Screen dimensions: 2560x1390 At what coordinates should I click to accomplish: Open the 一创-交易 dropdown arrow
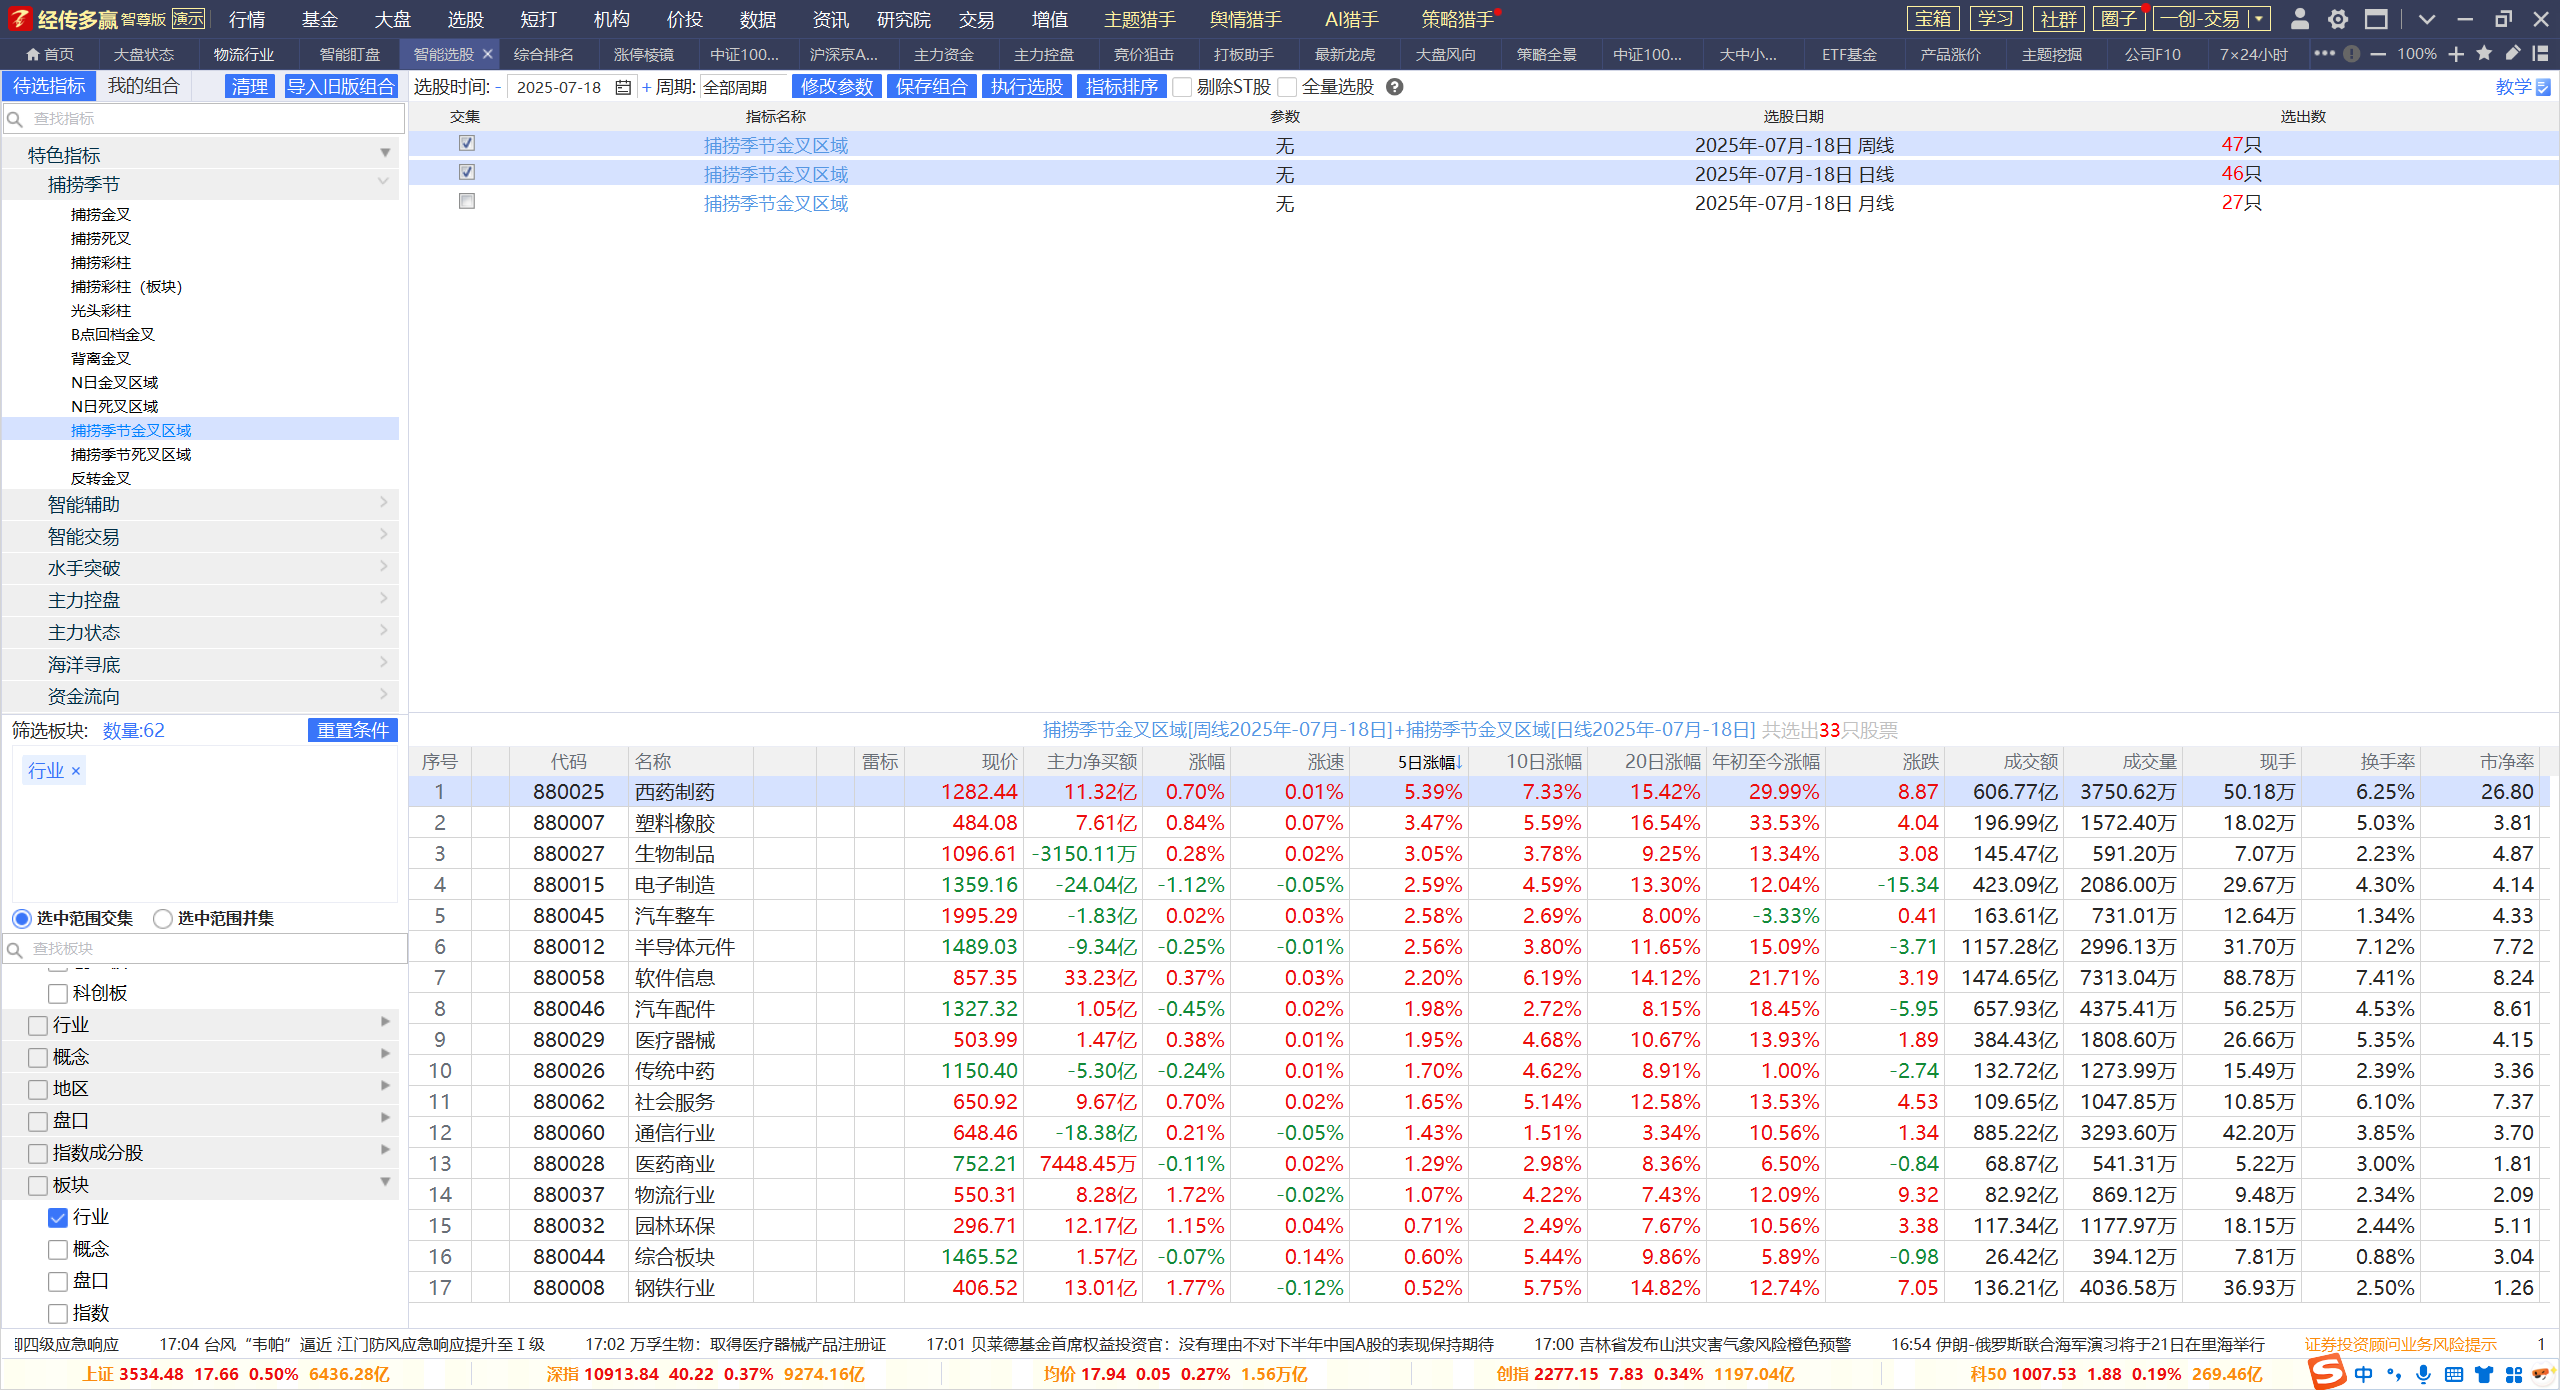[2258, 19]
